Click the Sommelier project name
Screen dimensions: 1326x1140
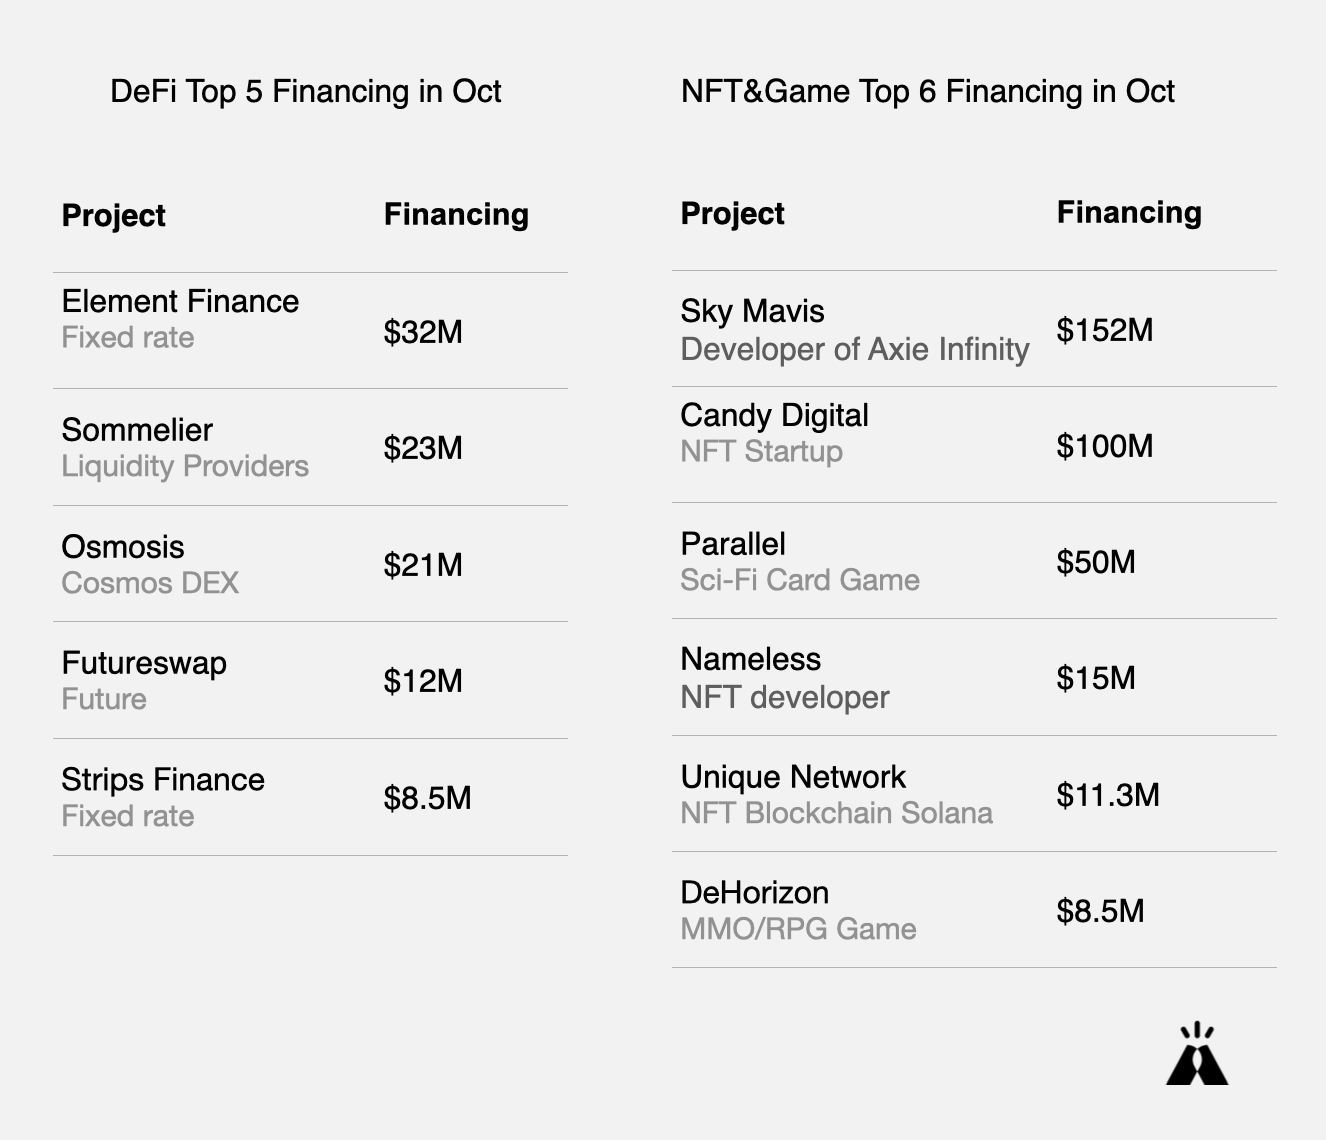click(137, 430)
